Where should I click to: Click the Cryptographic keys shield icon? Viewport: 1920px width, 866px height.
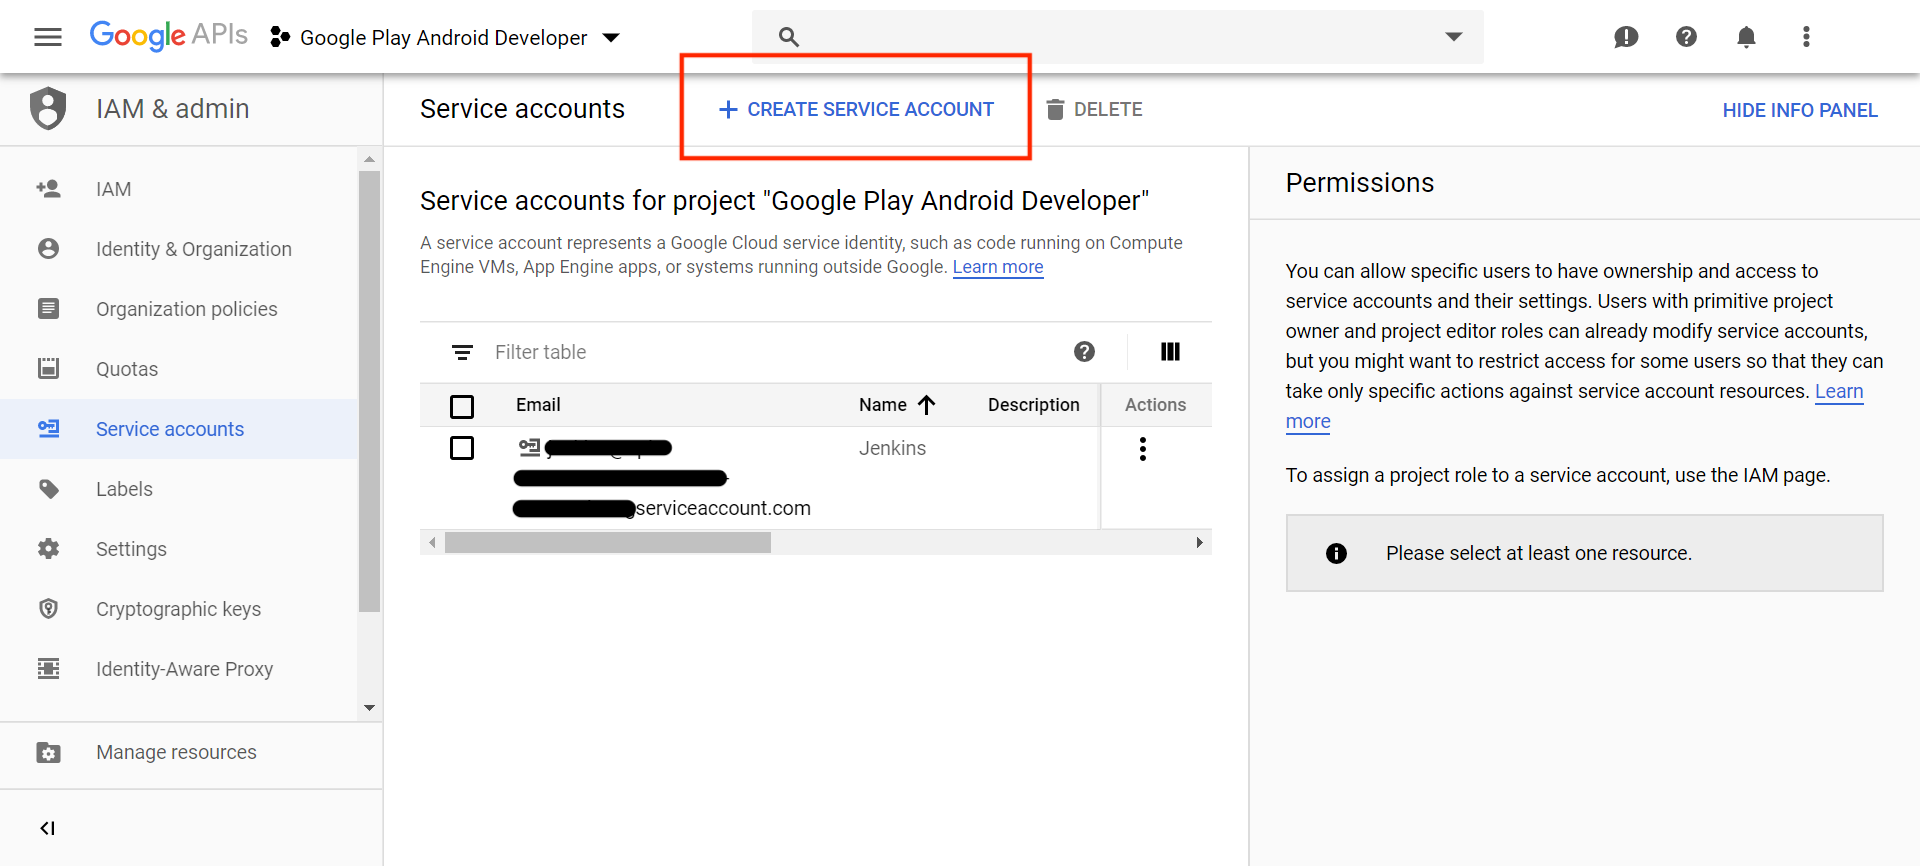48,608
